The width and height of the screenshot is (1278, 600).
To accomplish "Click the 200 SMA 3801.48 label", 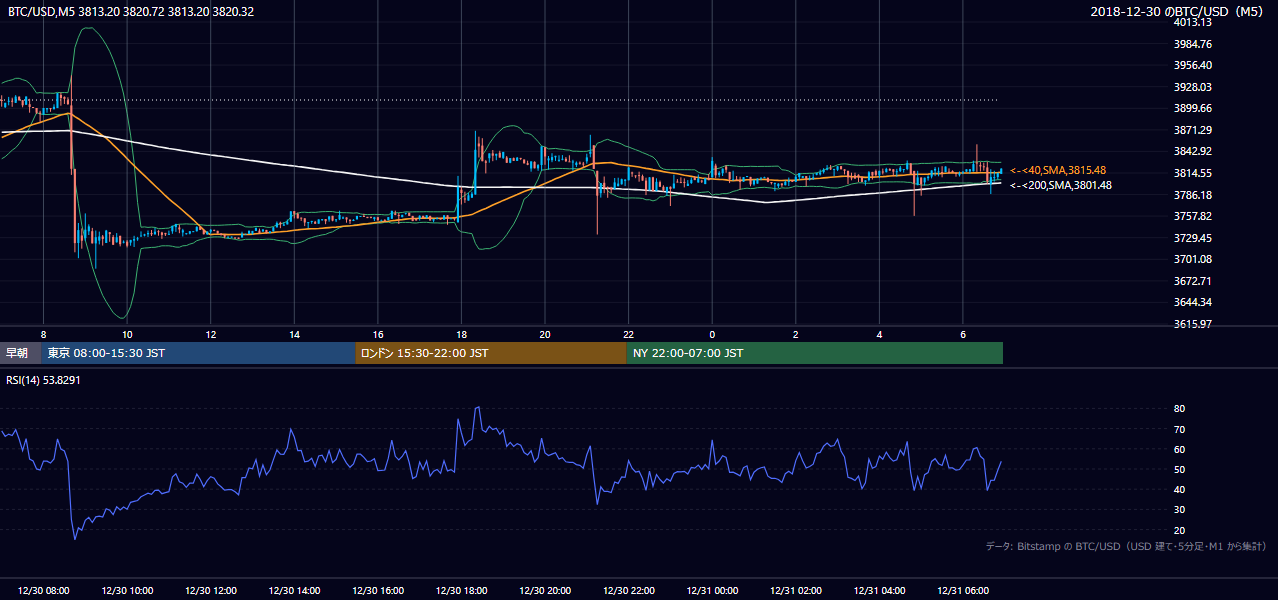I will pos(1060,185).
